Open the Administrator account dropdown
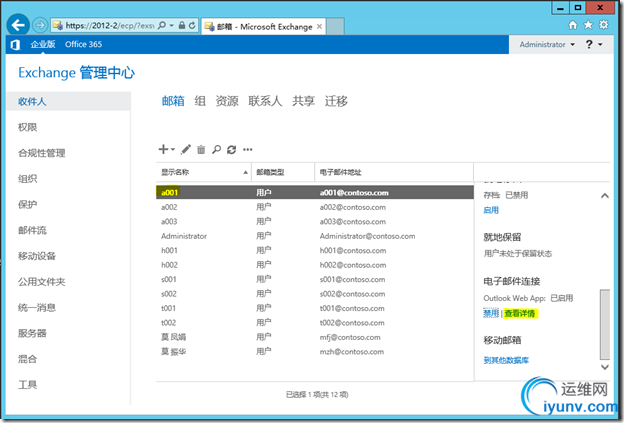Image resolution: width=624 pixels, height=423 pixels. tap(547, 45)
